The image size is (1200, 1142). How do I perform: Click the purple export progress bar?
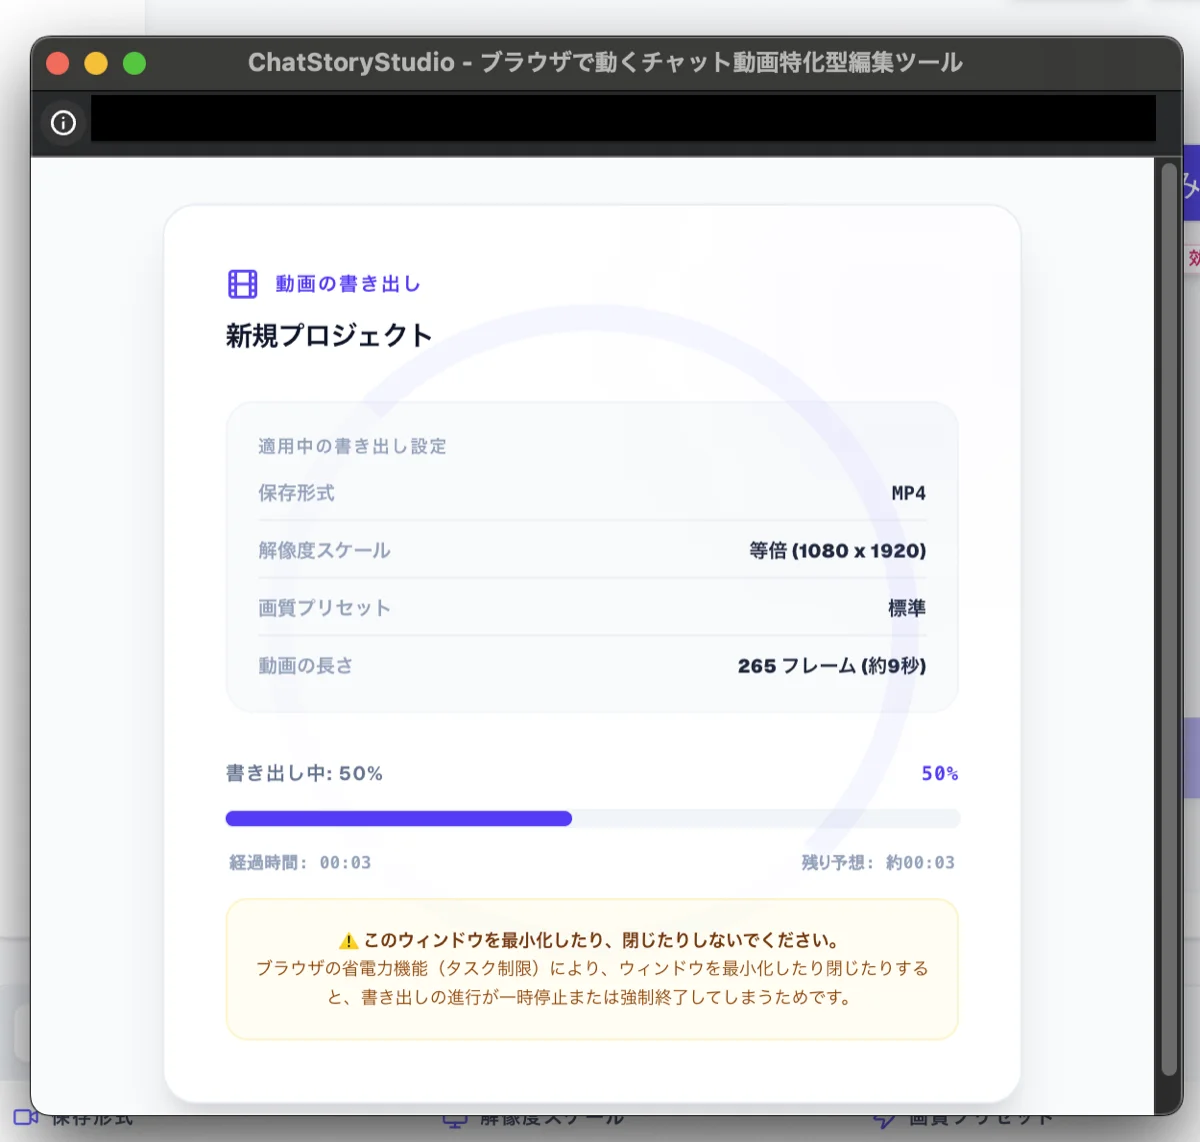593,818
